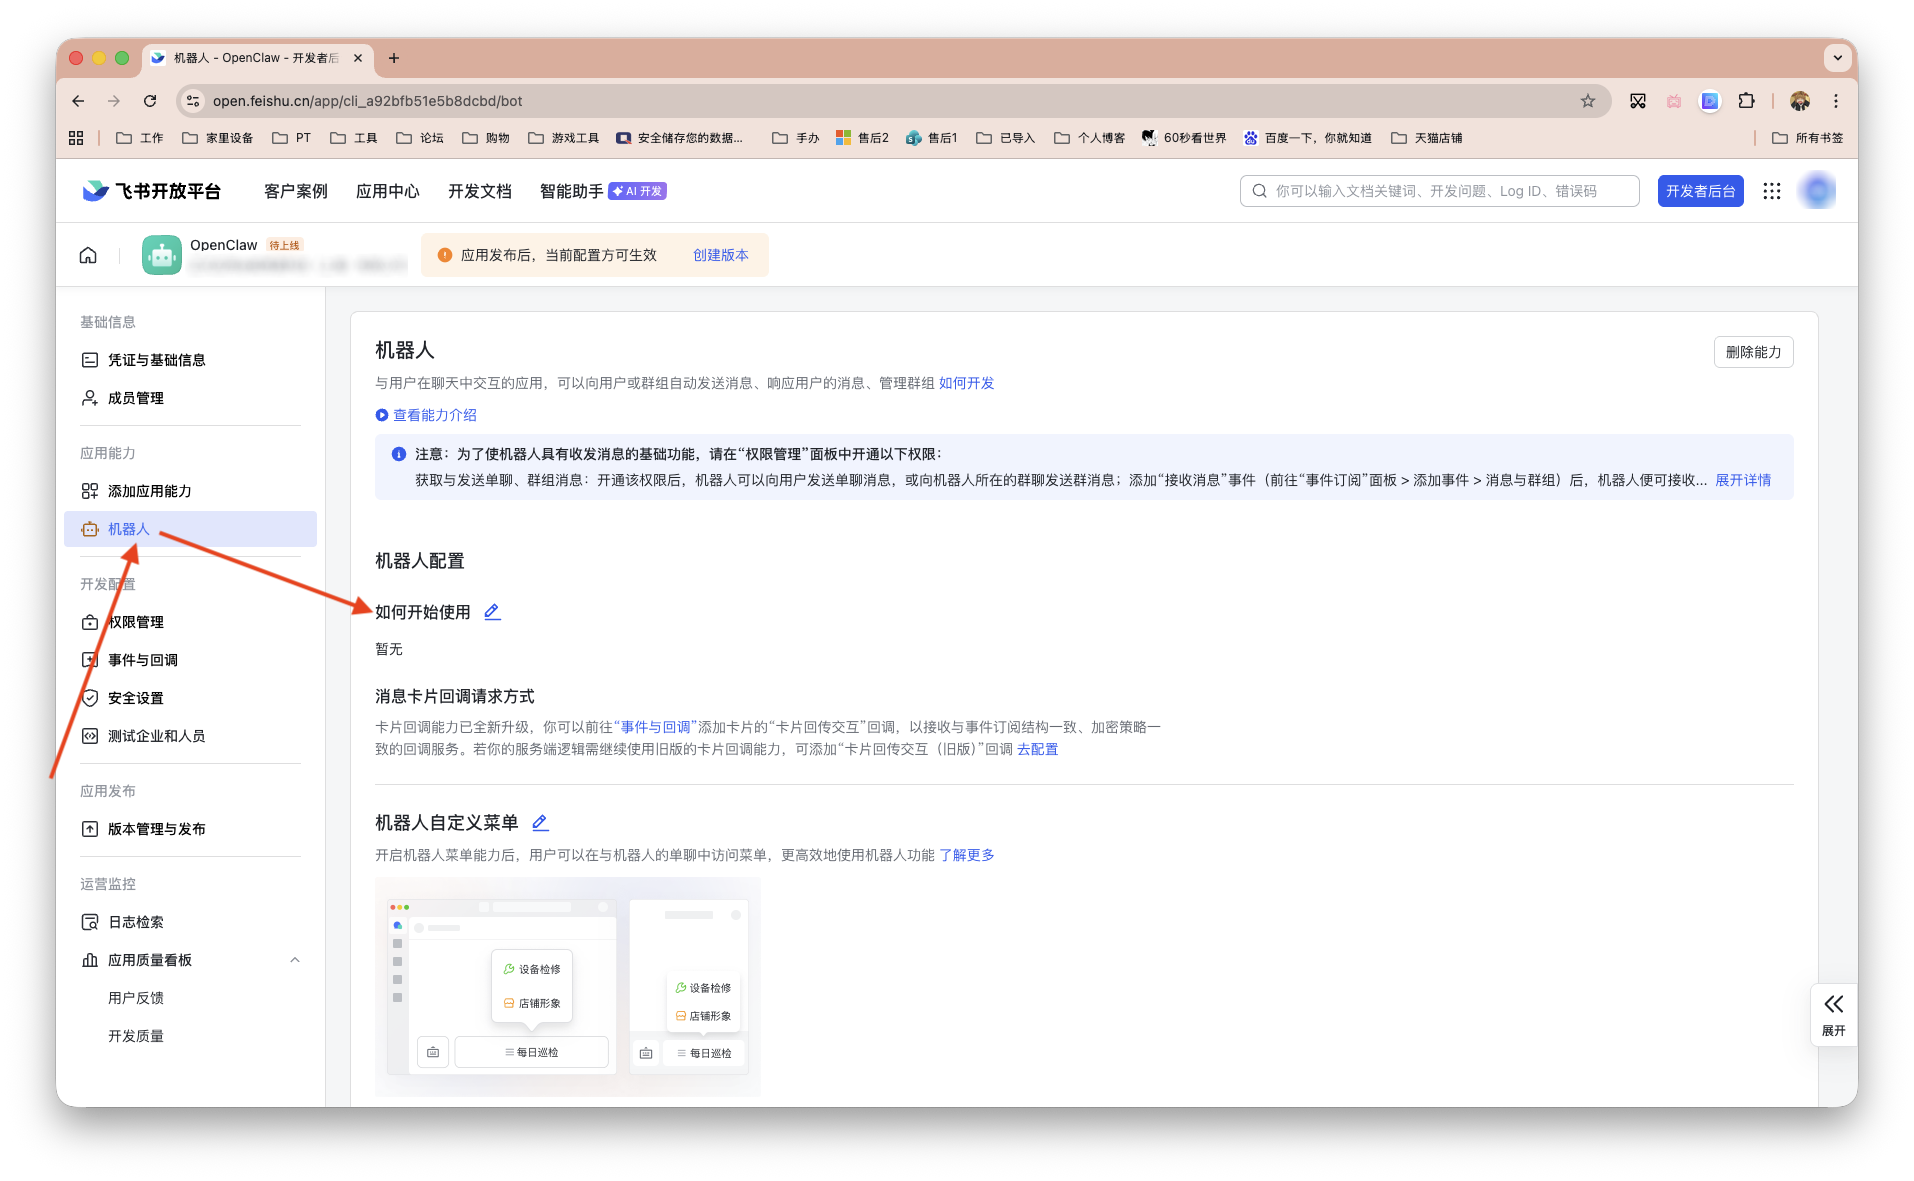1914x1181 pixels.
Task: Click the 删除能力 button
Action: point(1752,352)
